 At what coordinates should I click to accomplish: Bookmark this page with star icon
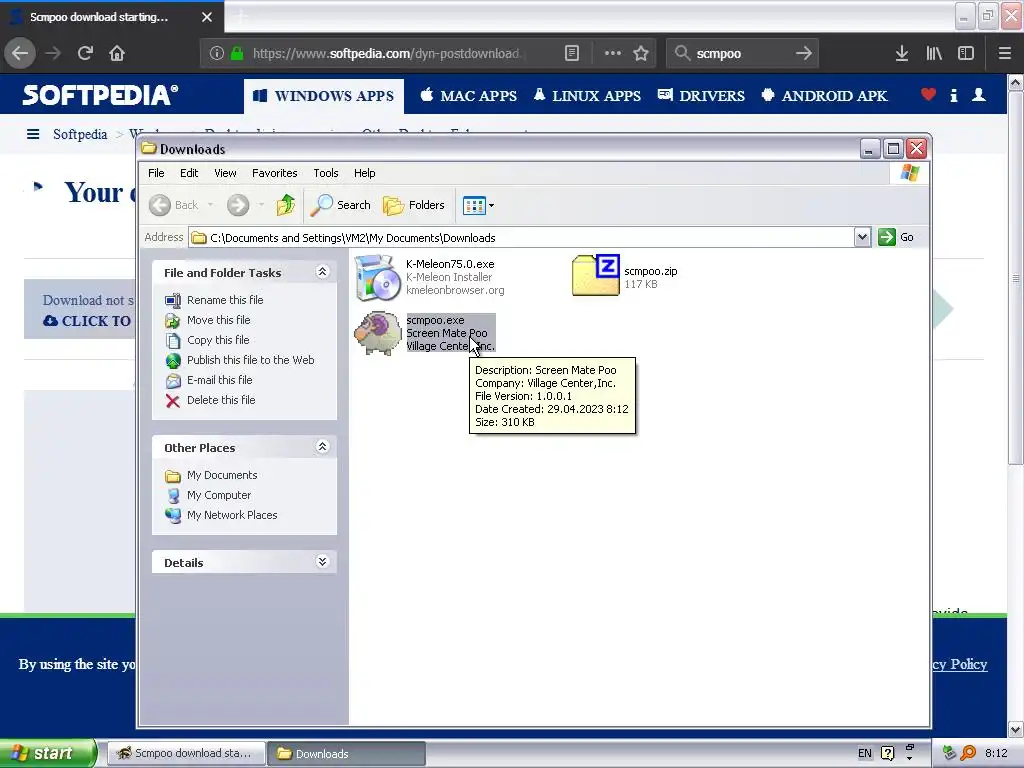pos(641,54)
